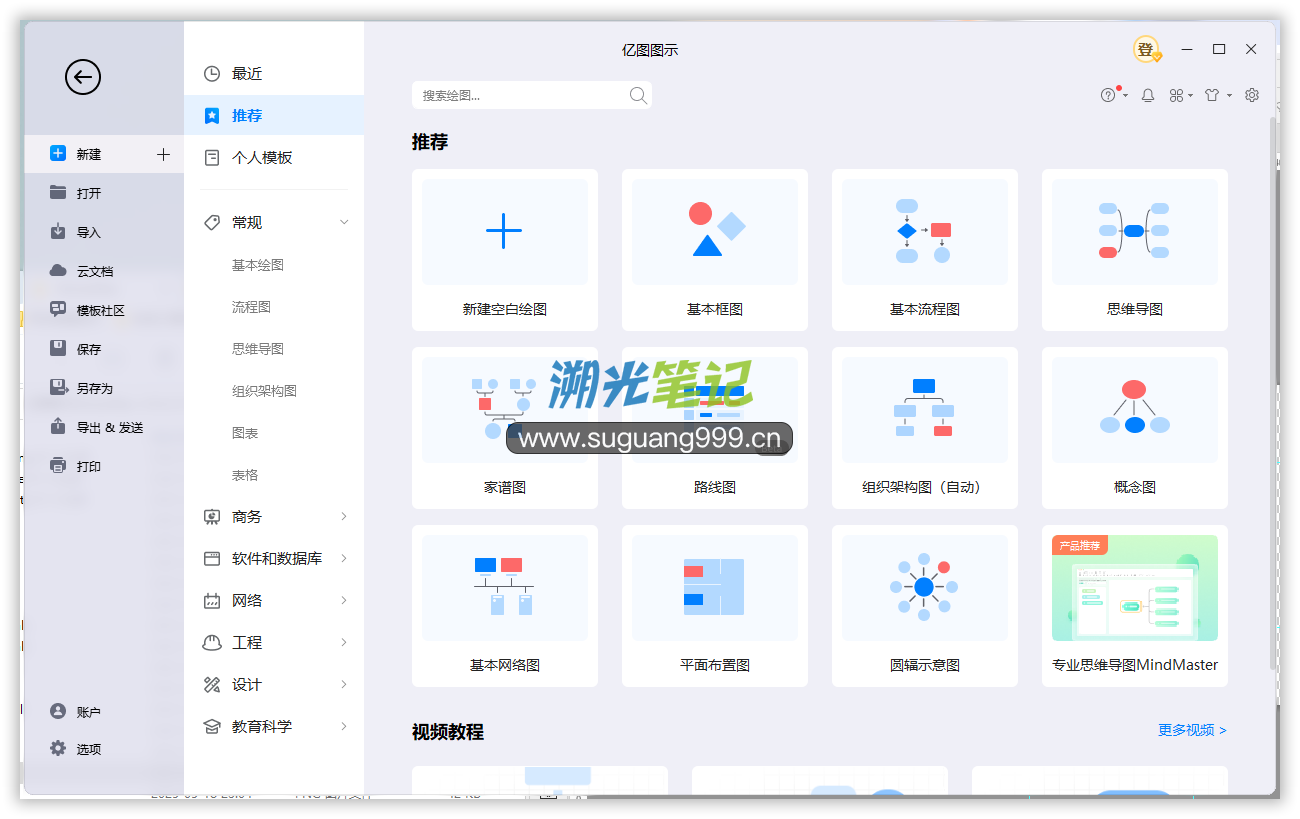
Task: Click the login avatar icon
Action: [1146, 49]
